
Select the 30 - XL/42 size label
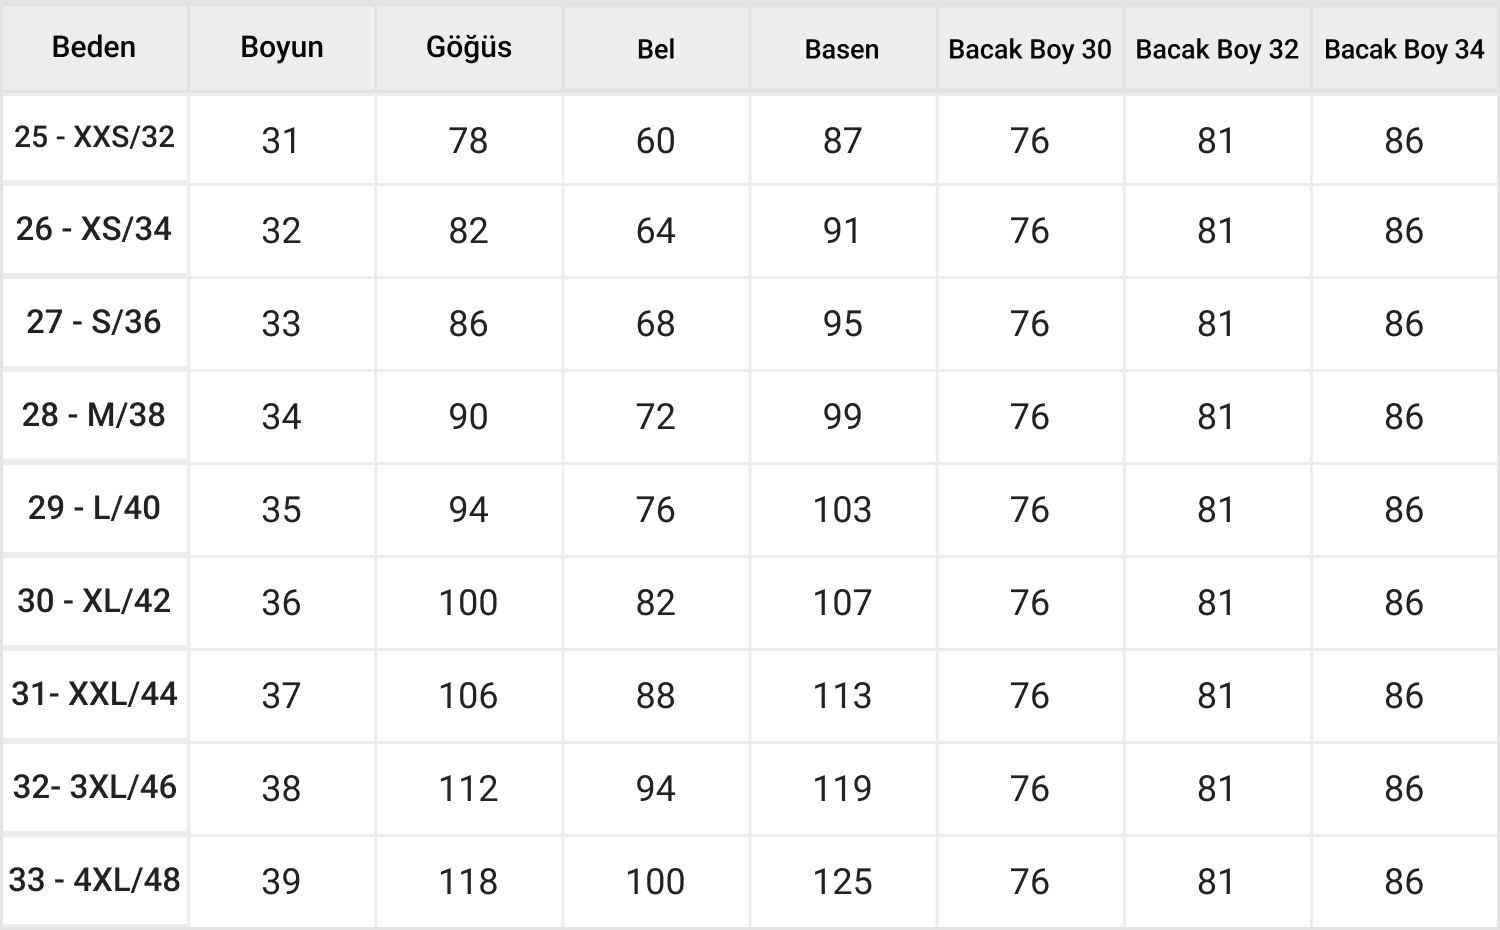pos(94,601)
